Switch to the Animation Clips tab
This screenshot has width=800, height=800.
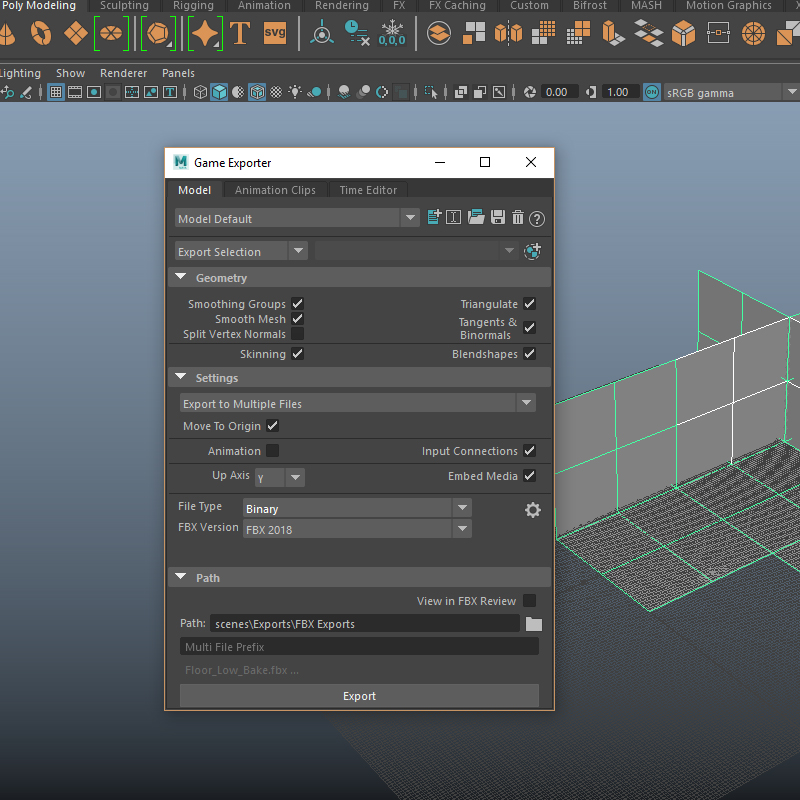point(275,189)
